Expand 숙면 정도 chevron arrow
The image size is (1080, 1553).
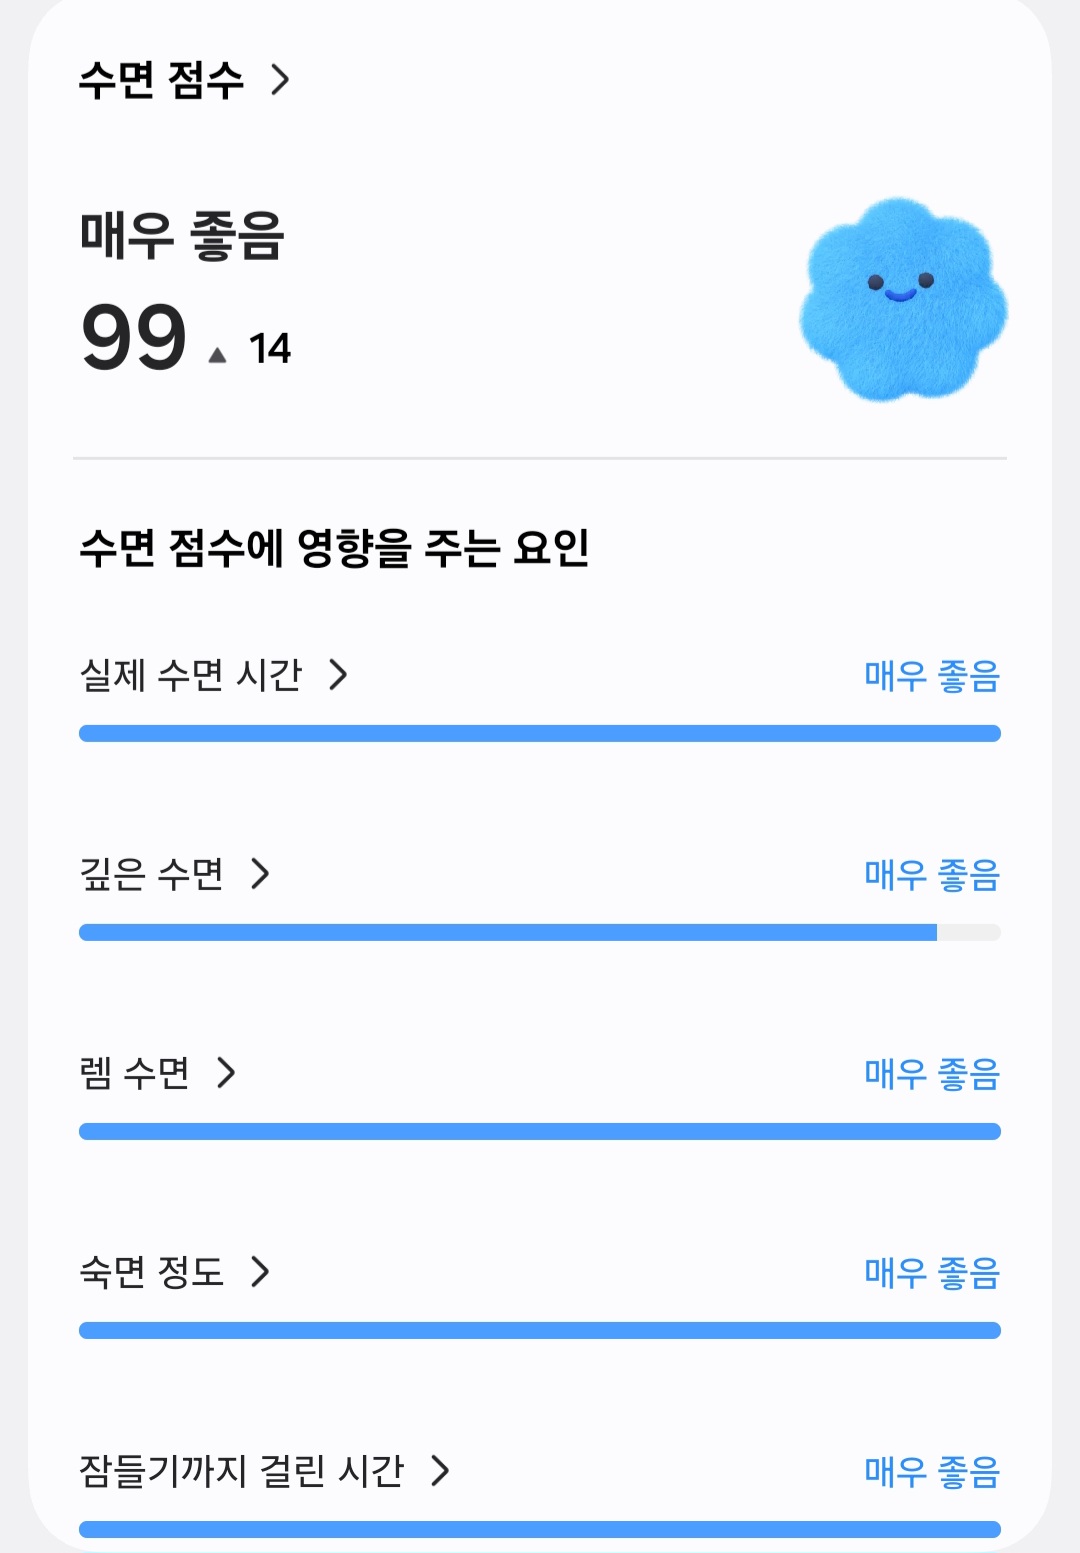coord(260,1272)
